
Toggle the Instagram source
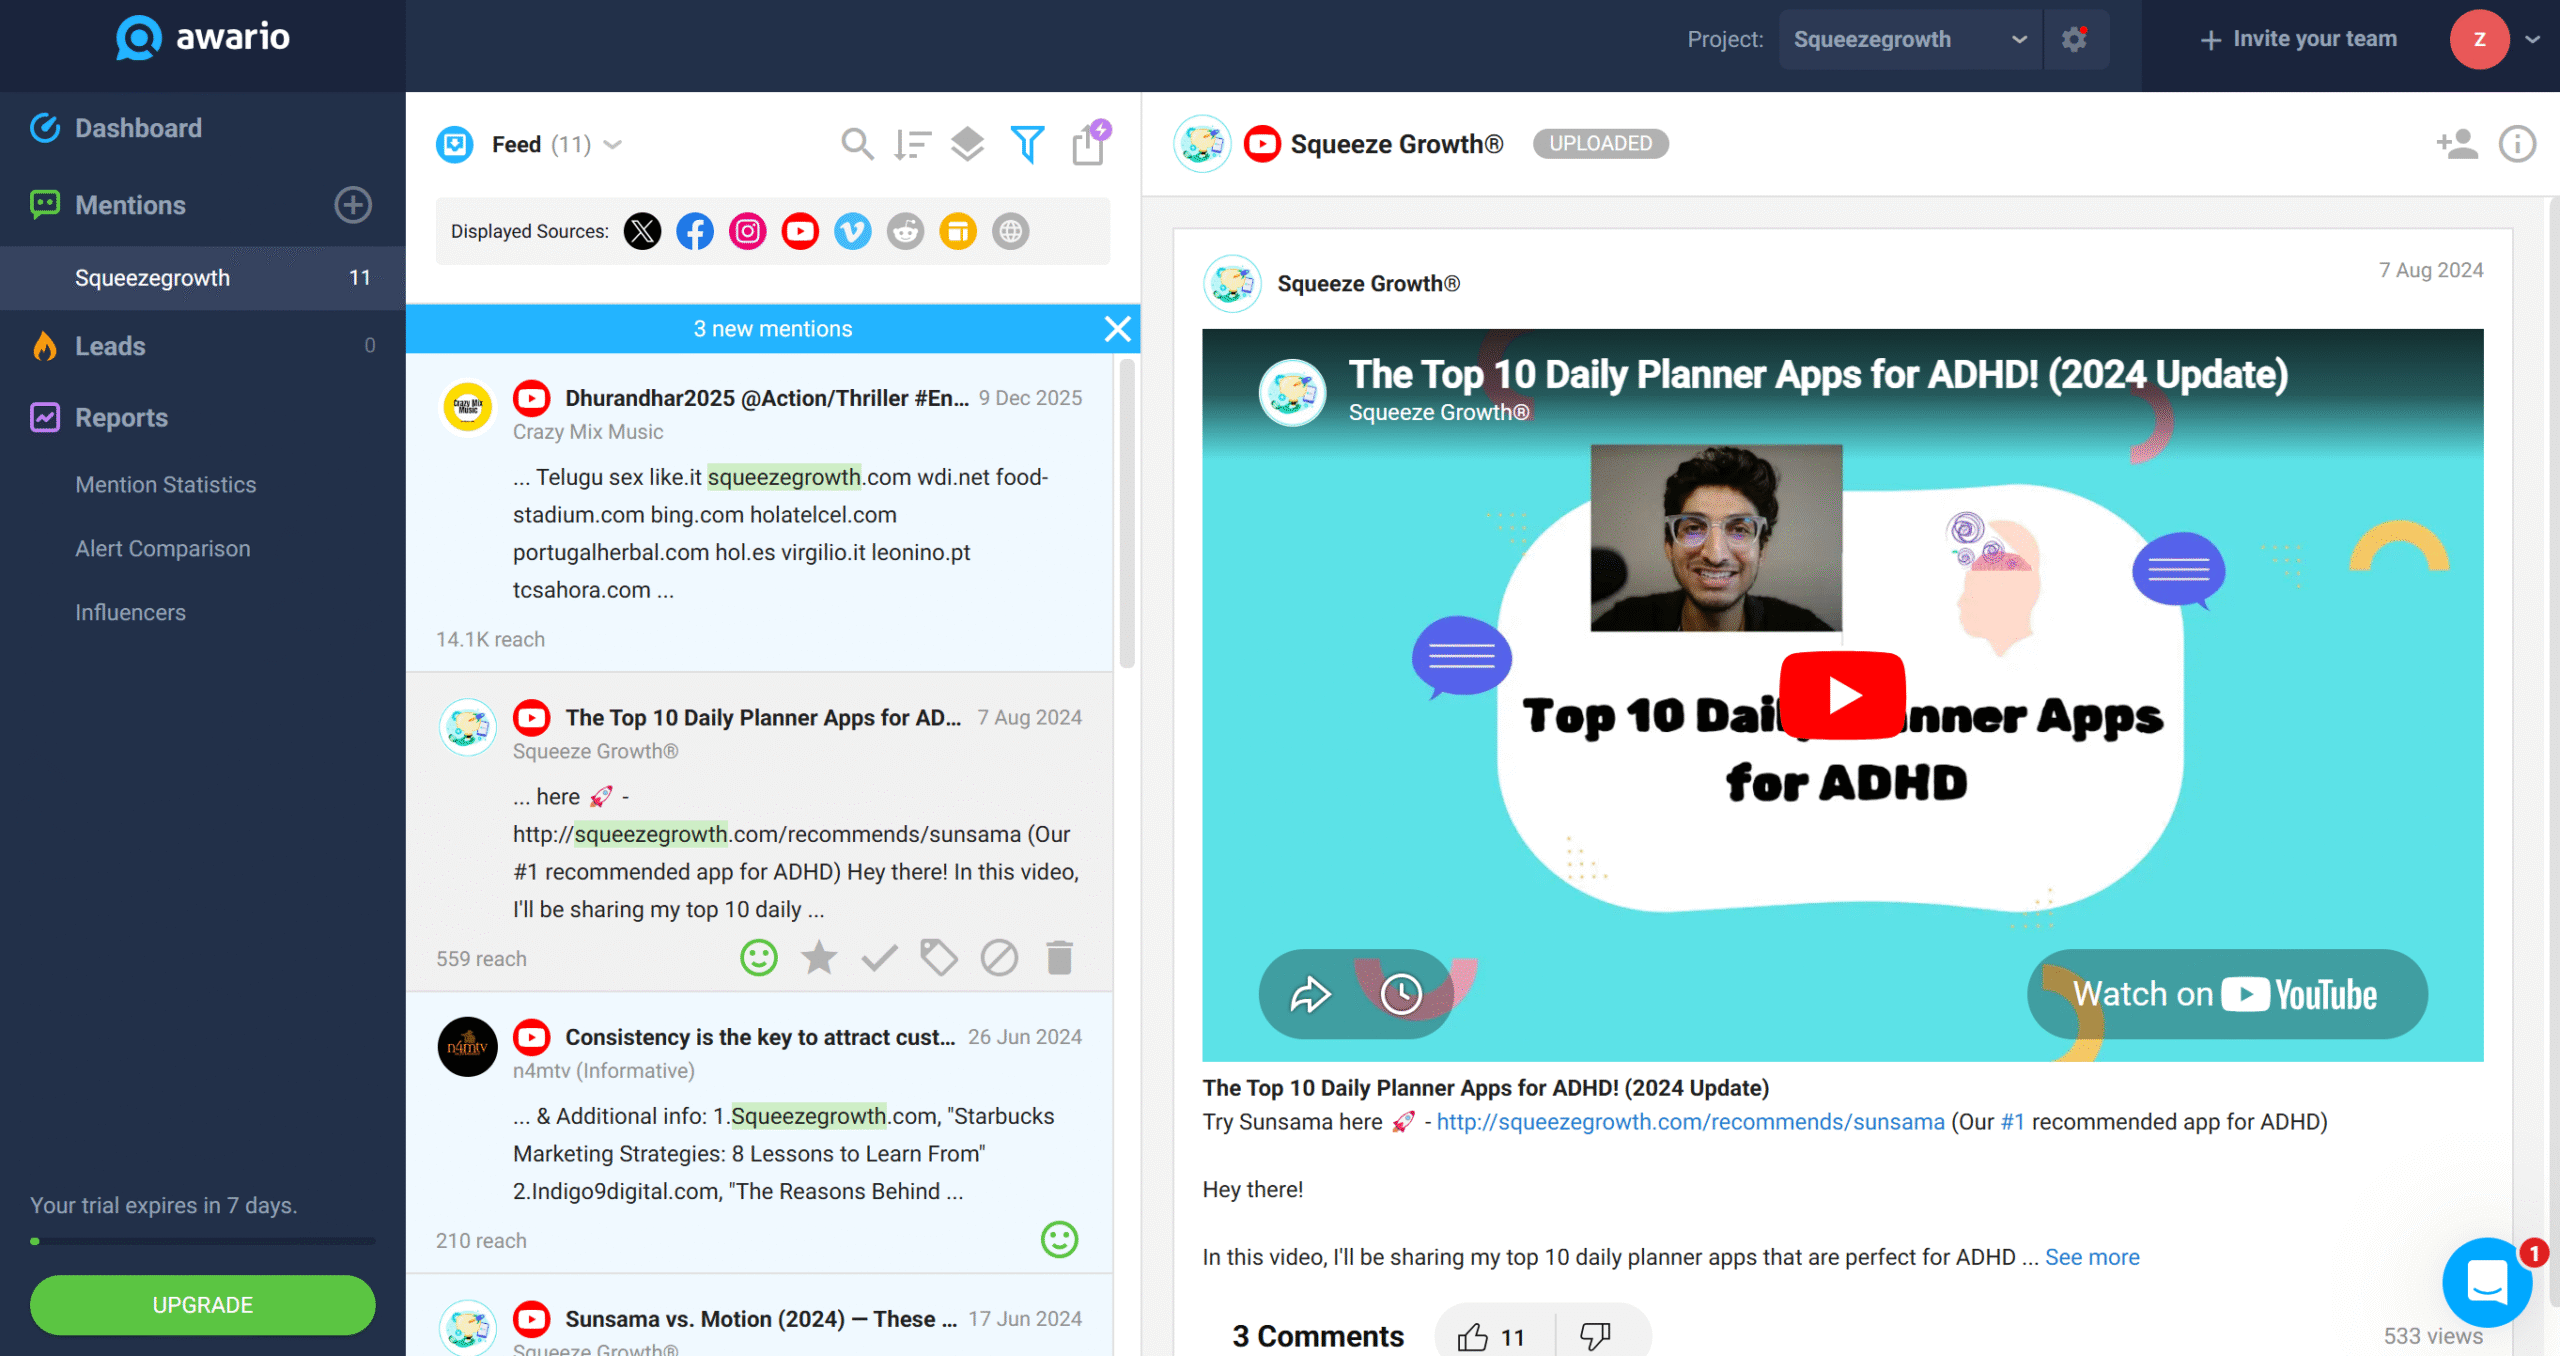(747, 231)
